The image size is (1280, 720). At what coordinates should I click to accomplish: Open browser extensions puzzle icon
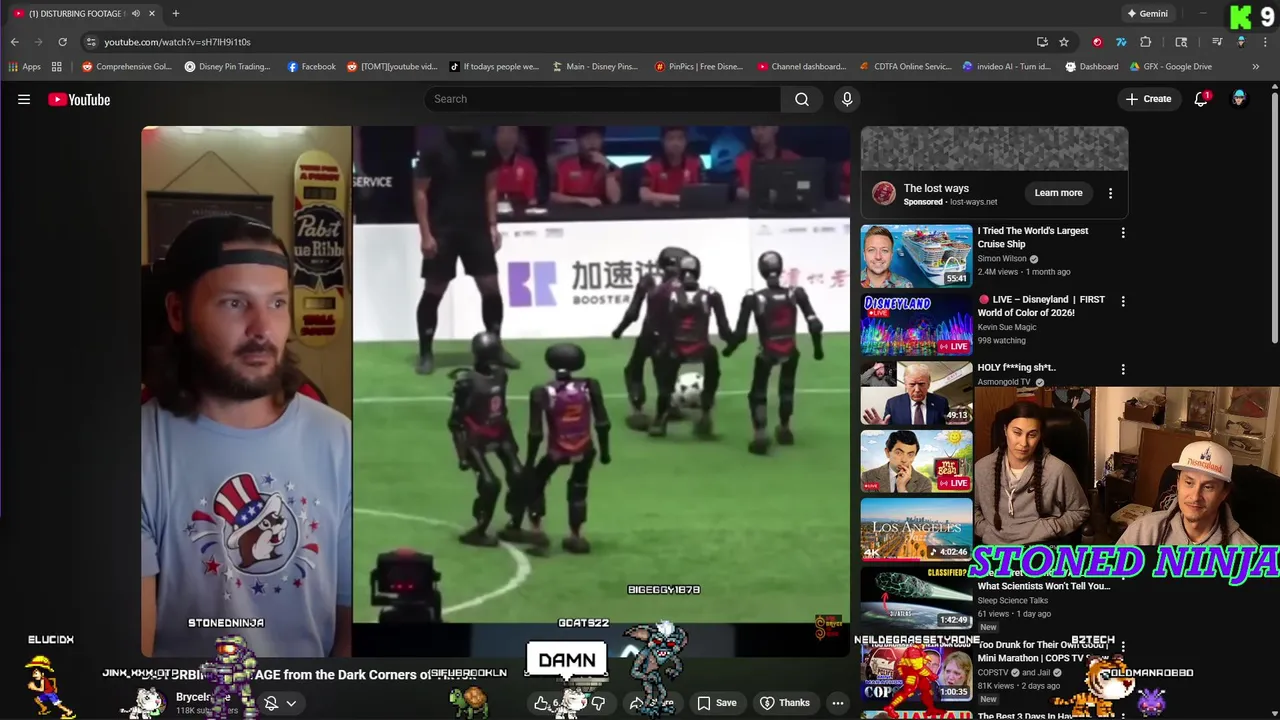pyautogui.click(x=1146, y=42)
